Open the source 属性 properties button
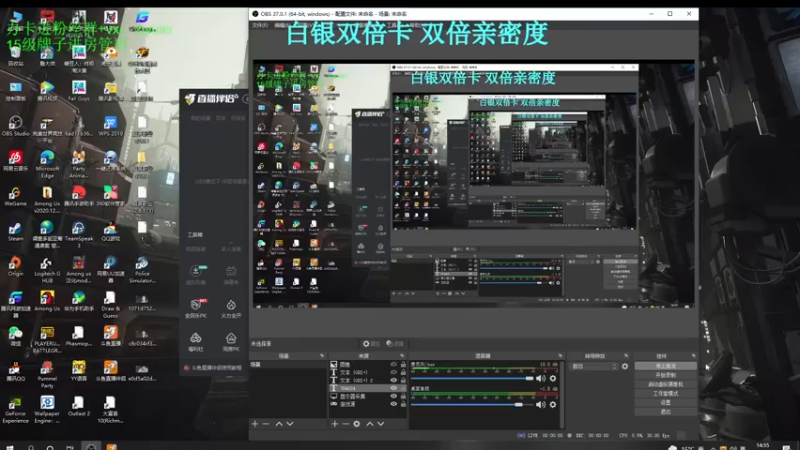Image resolution: width=800 pixels, height=450 pixels. [x=371, y=344]
